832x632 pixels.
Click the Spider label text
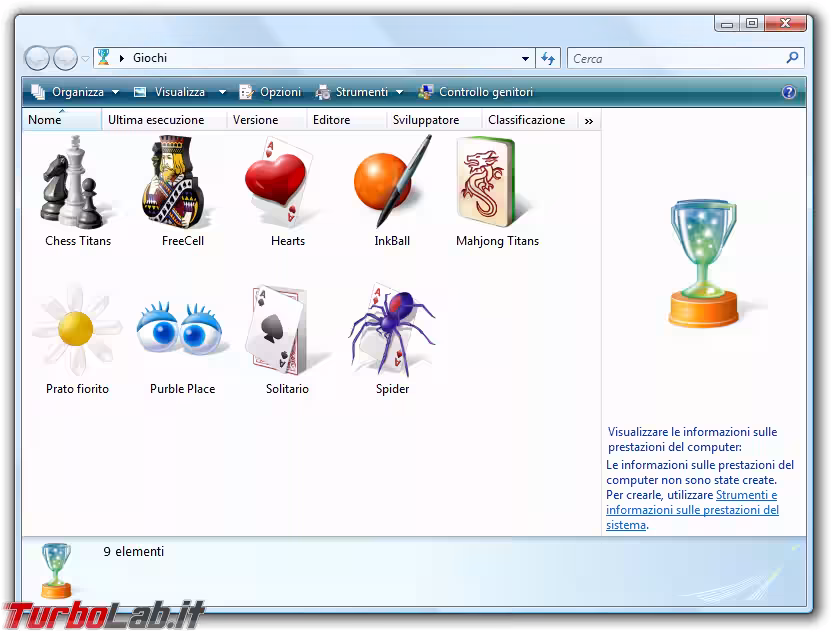pos(393,389)
